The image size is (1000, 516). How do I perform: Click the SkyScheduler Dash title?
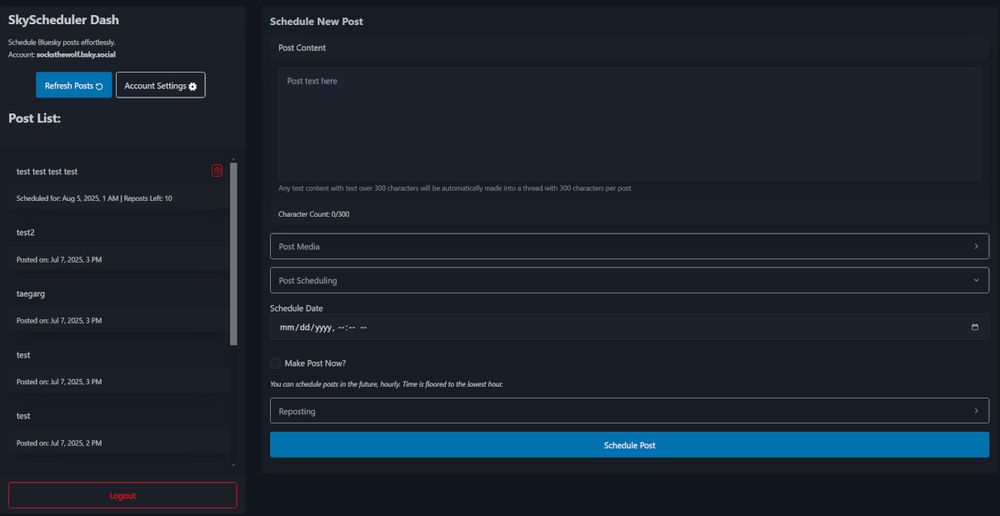pos(63,20)
